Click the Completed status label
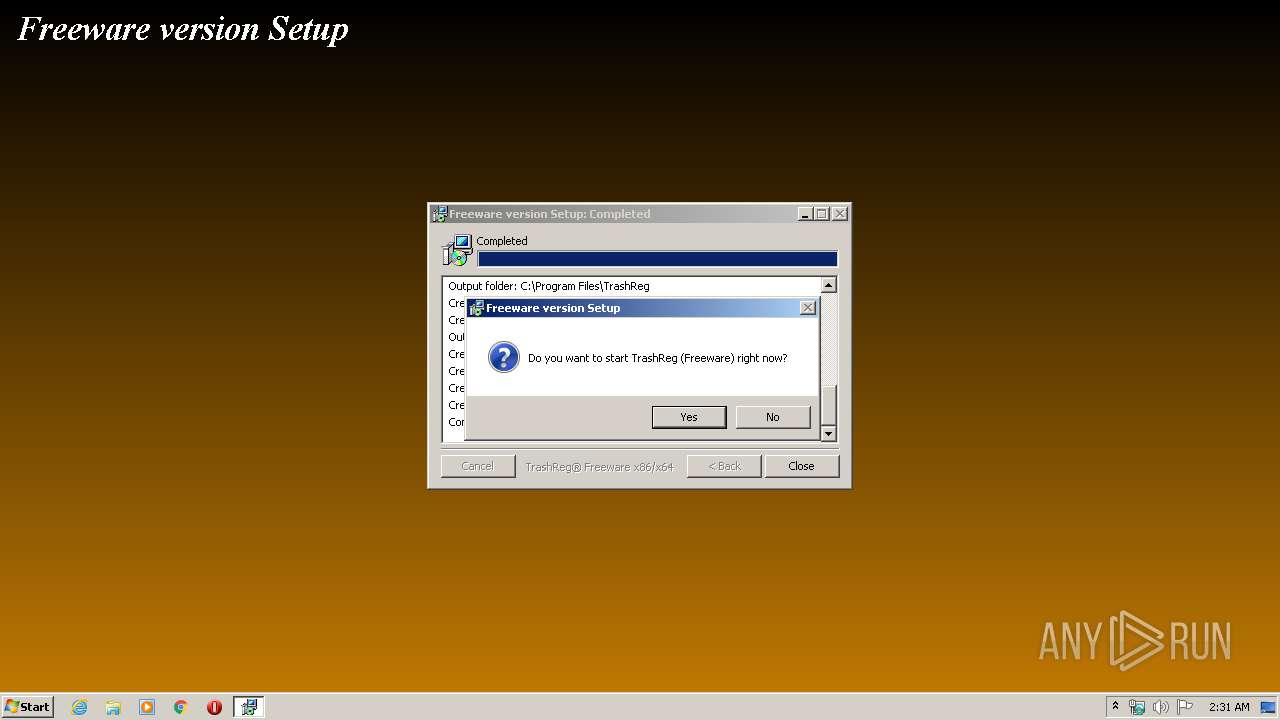The width and height of the screenshot is (1280, 720). pyautogui.click(x=502, y=241)
